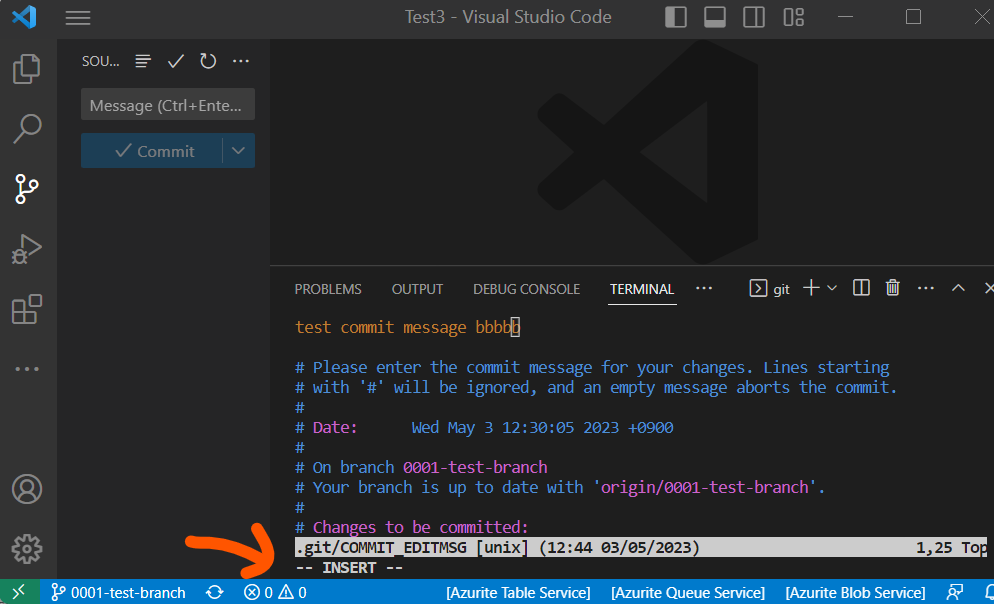
Task: Switch to the PROBLEMS tab
Action: (328, 289)
